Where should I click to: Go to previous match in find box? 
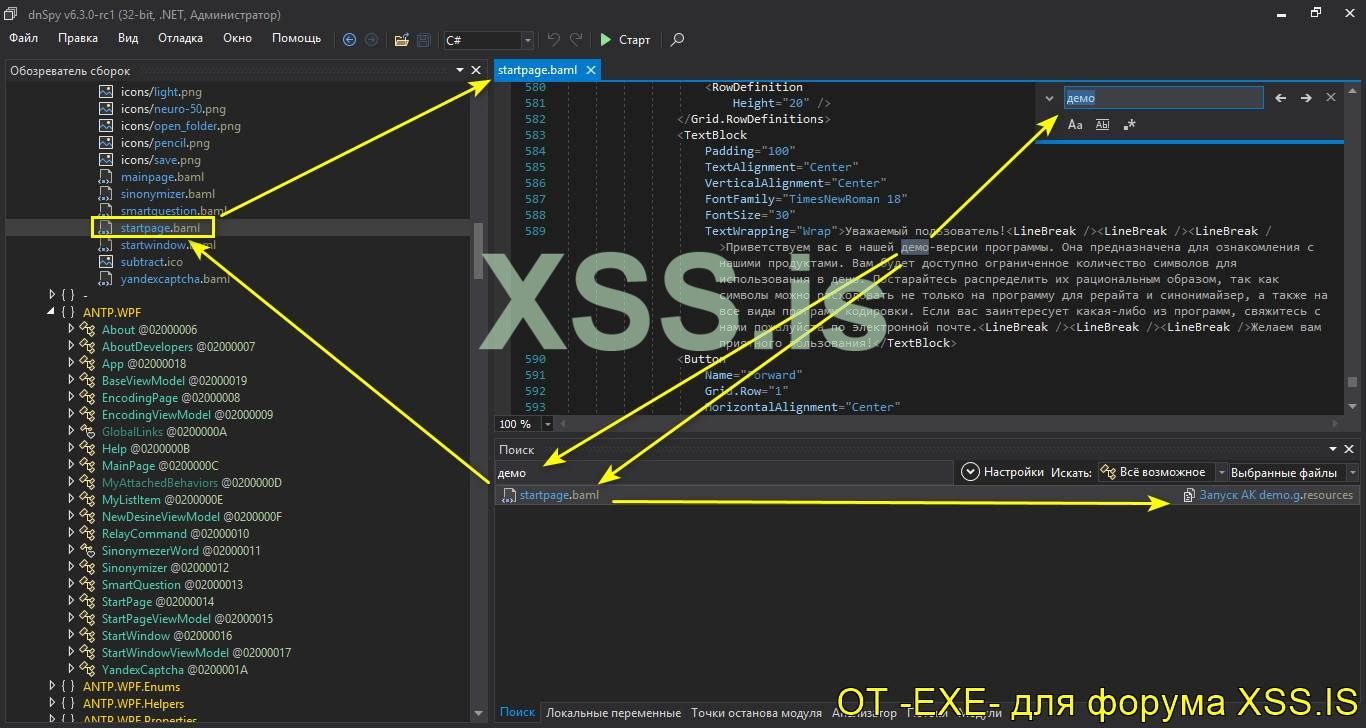1280,98
